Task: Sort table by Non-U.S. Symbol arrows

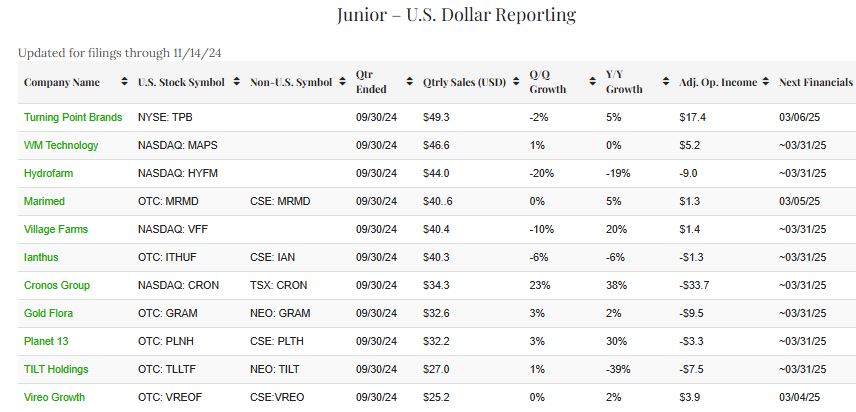Action: pos(341,81)
